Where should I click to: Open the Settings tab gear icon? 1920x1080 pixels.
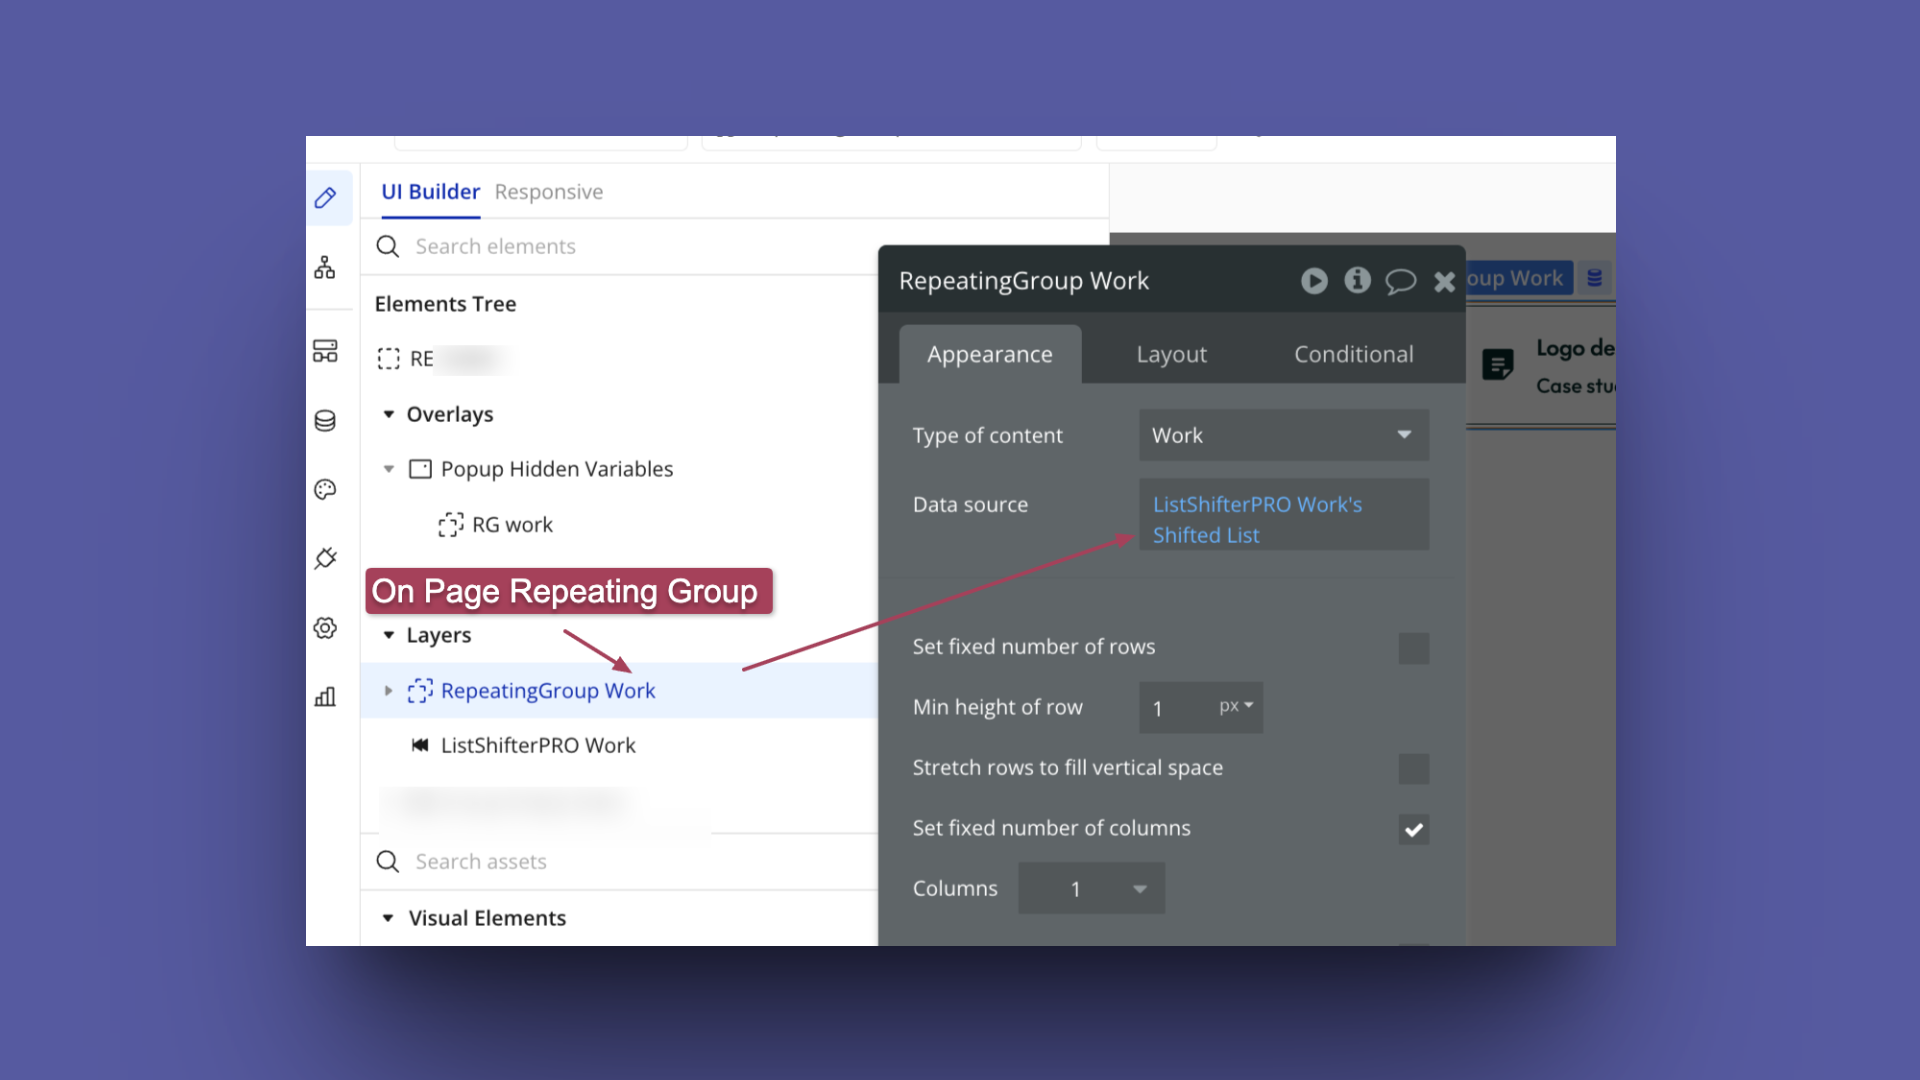click(x=325, y=628)
